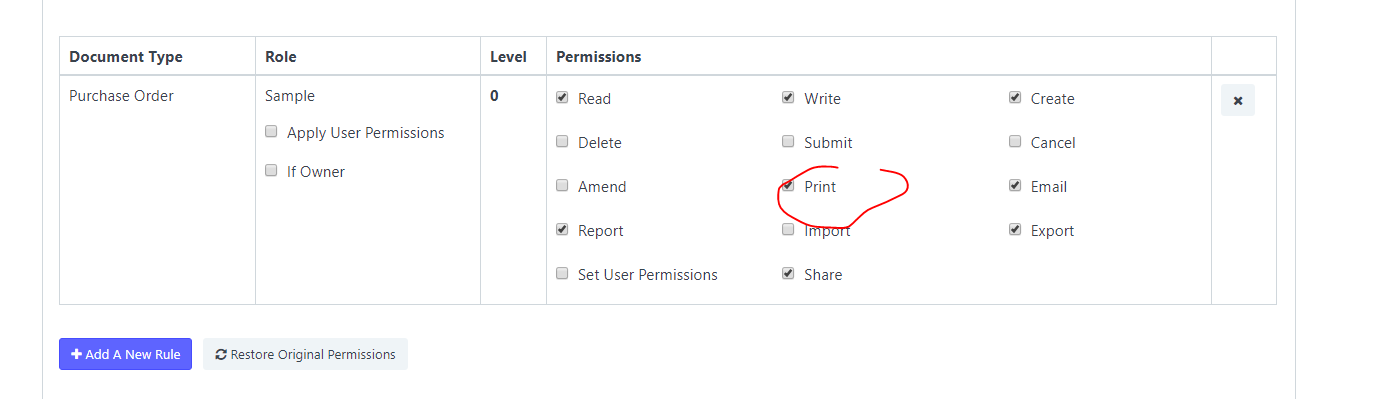Remove the Purchase Order rule with x icon
1393x399 pixels.
1237,100
